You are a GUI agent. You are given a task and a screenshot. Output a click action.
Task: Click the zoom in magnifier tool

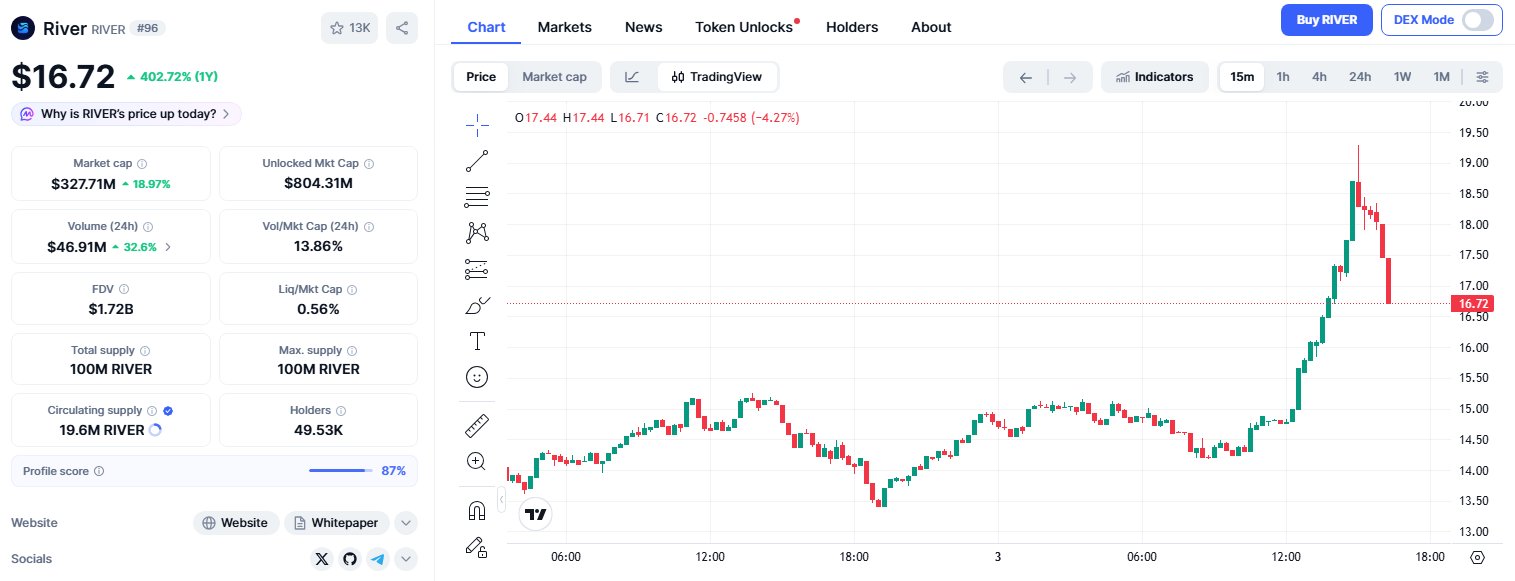click(477, 461)
